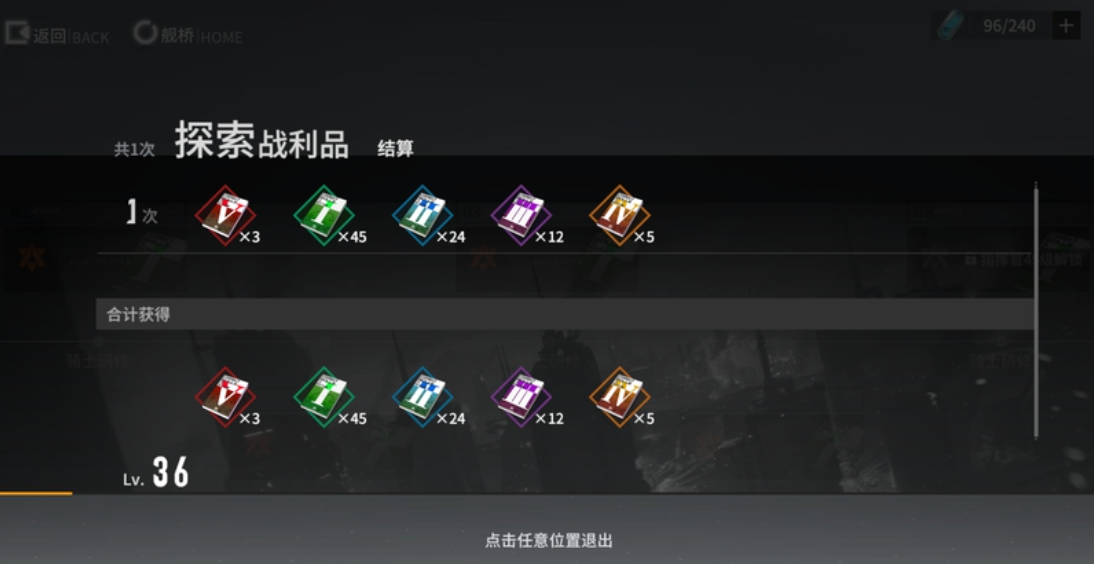Screen dimensions: 1094x564
Task: Click the blue II book in first row
Action: click(x=422, y=215)
